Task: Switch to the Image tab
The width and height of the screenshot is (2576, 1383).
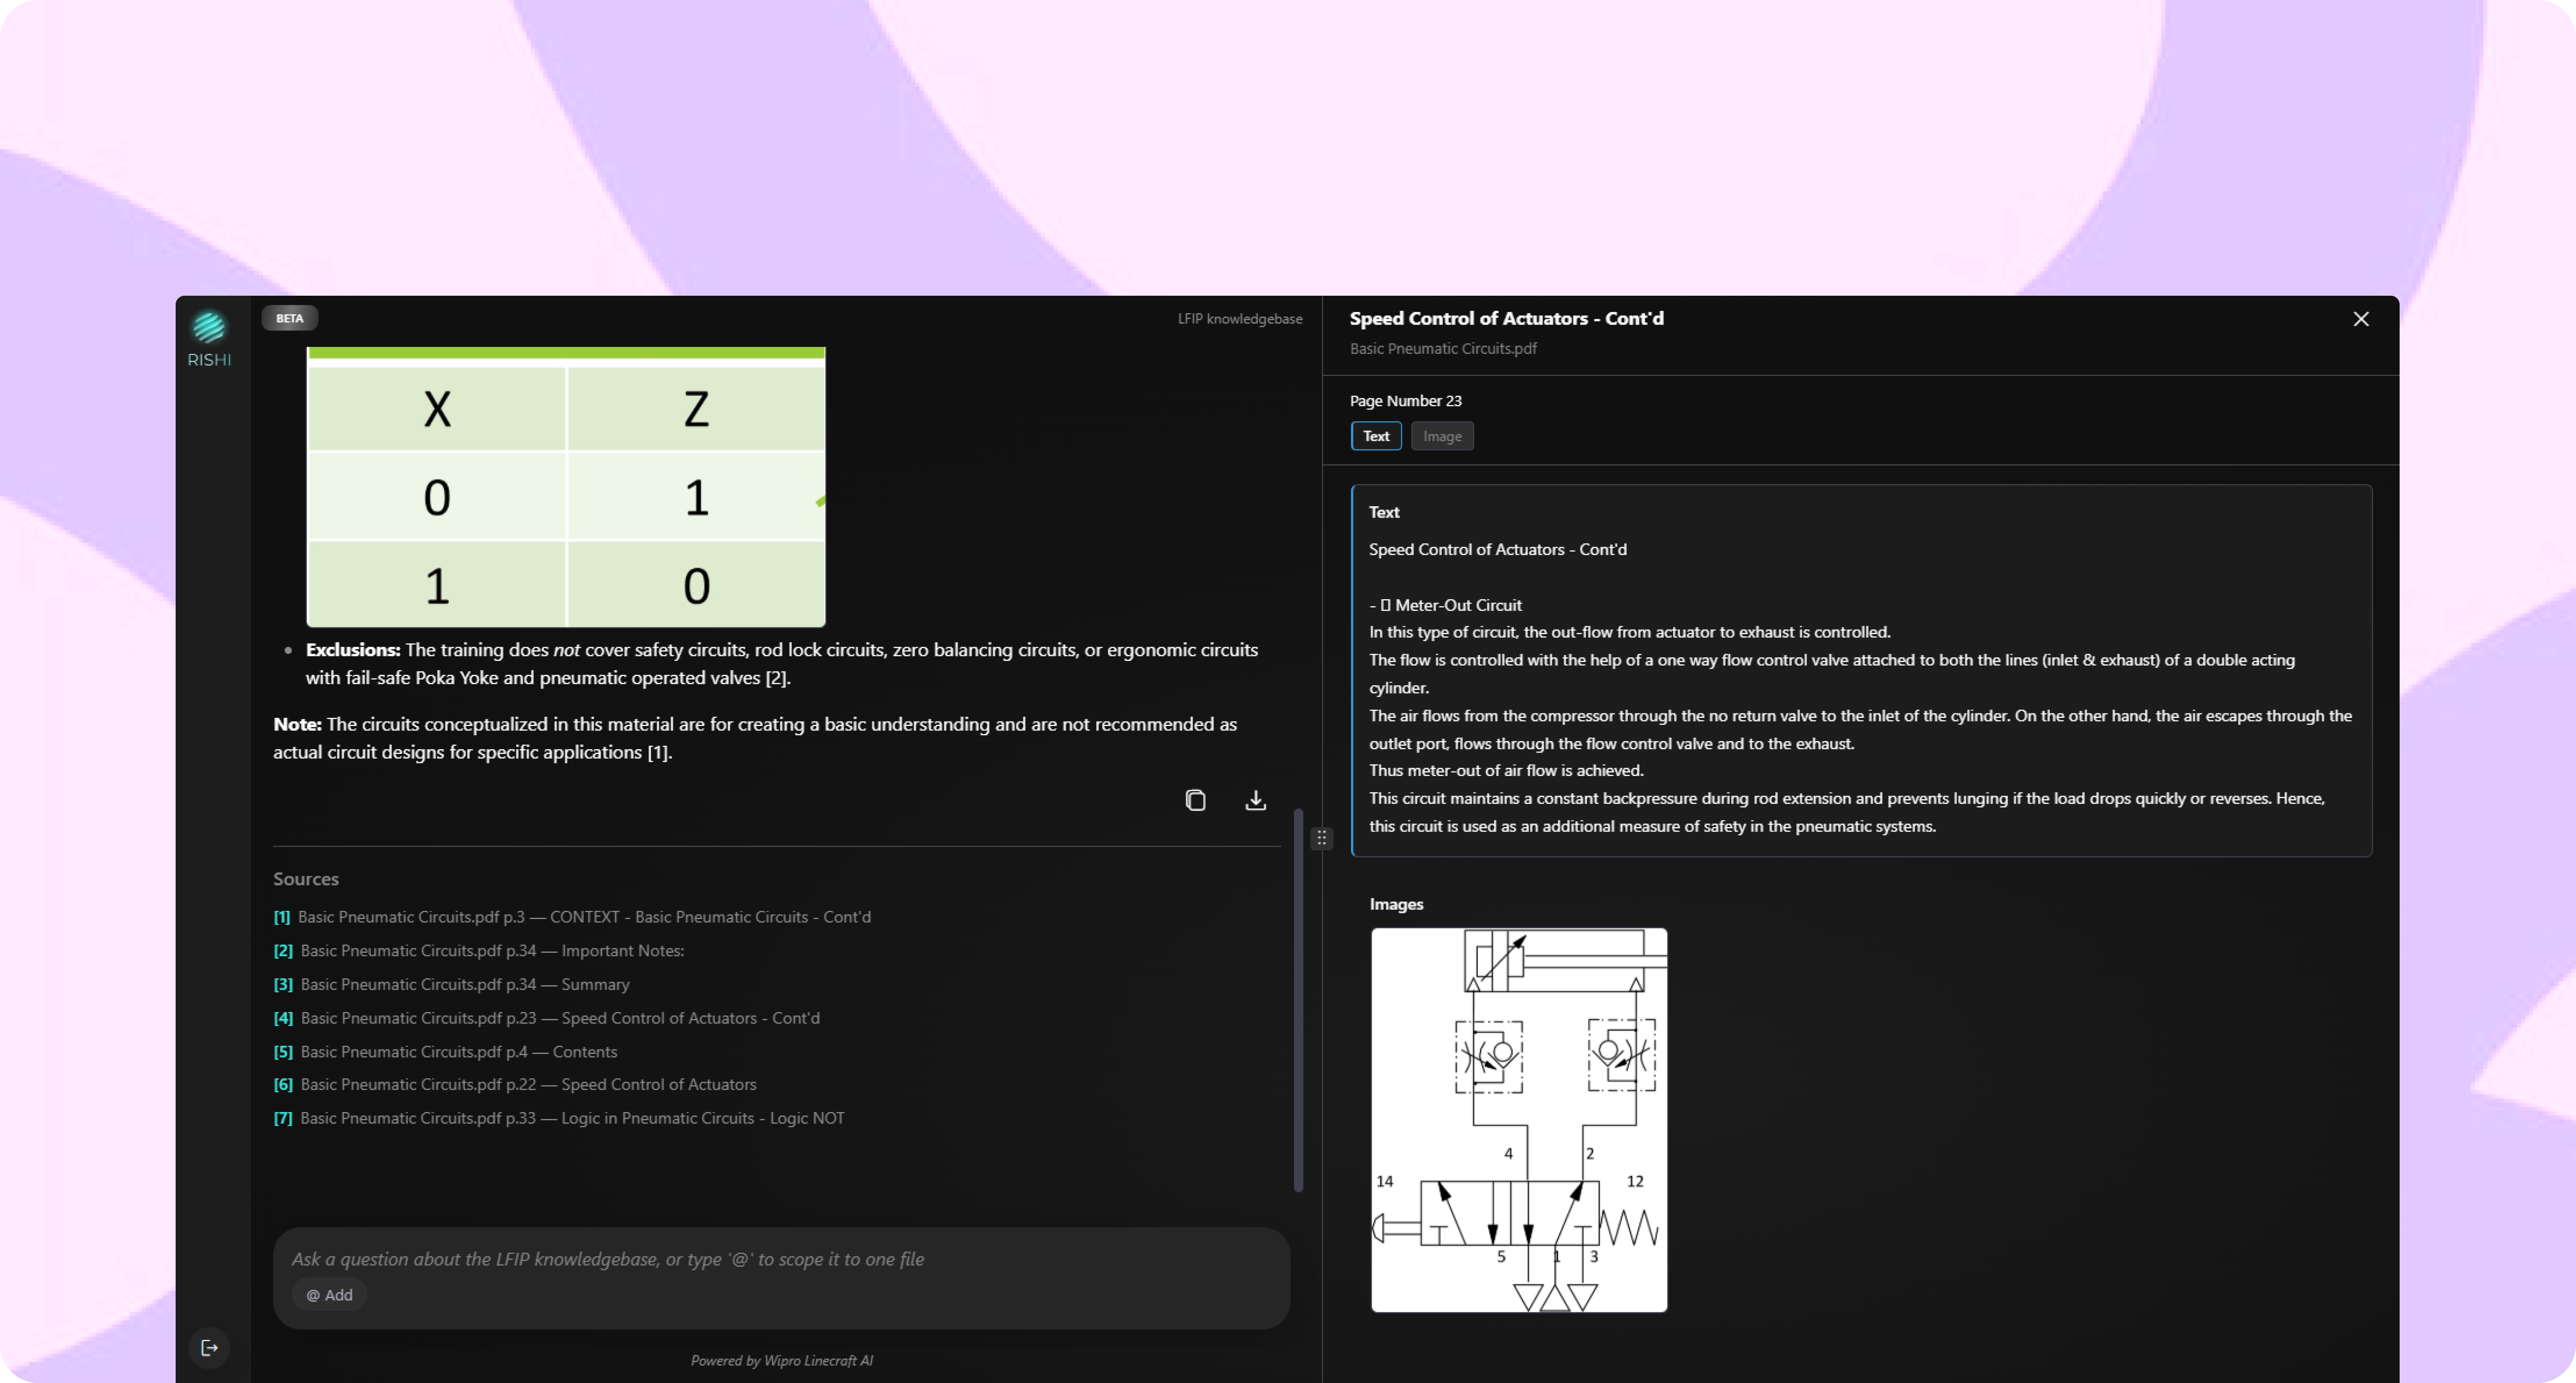Action: point(1442,436)
